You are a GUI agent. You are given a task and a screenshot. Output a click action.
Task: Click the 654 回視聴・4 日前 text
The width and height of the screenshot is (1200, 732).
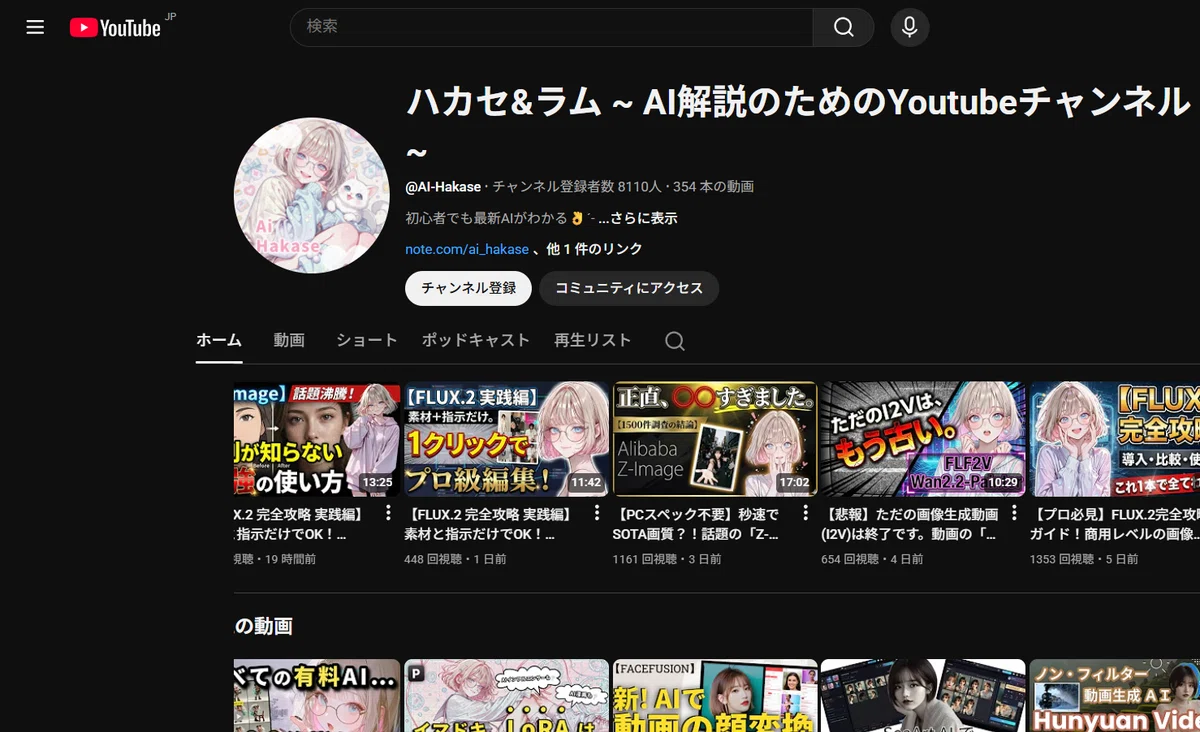pos(872,560)
